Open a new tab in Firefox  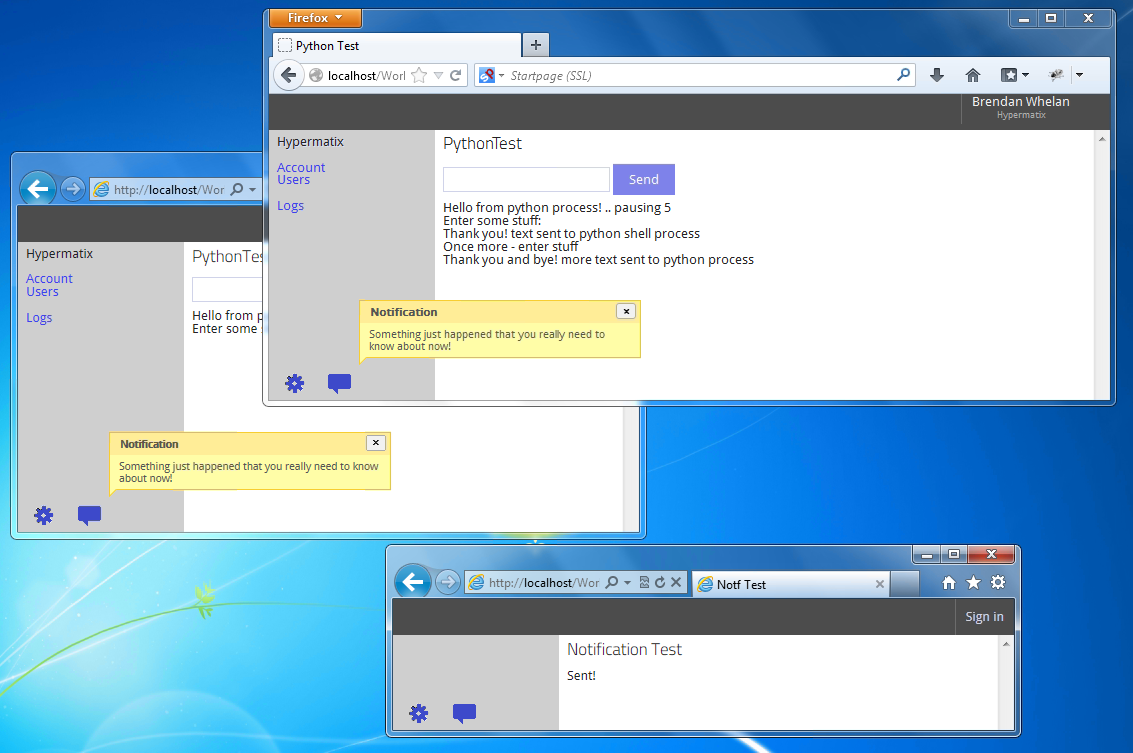point(535,45)
